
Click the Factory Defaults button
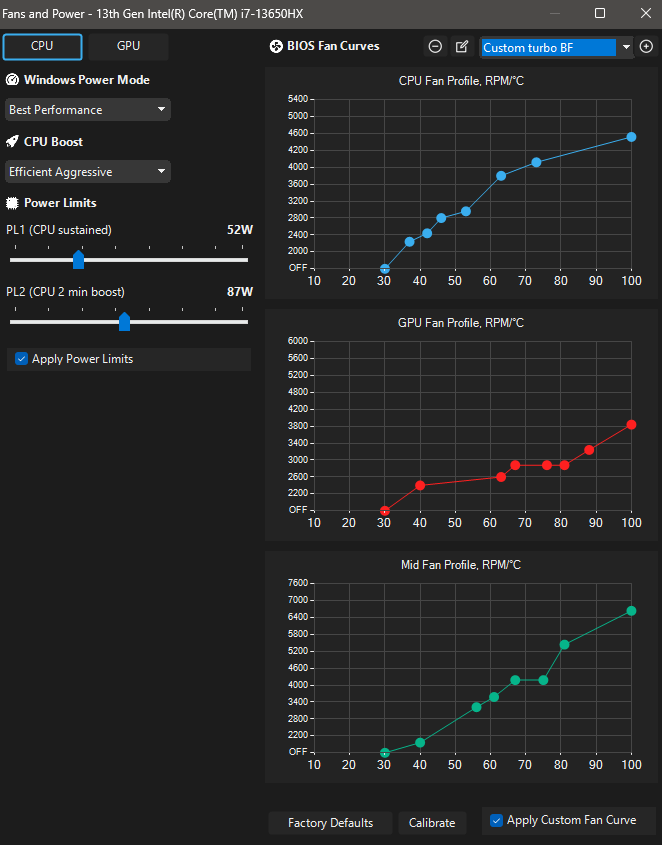click(x=330, y=823)
